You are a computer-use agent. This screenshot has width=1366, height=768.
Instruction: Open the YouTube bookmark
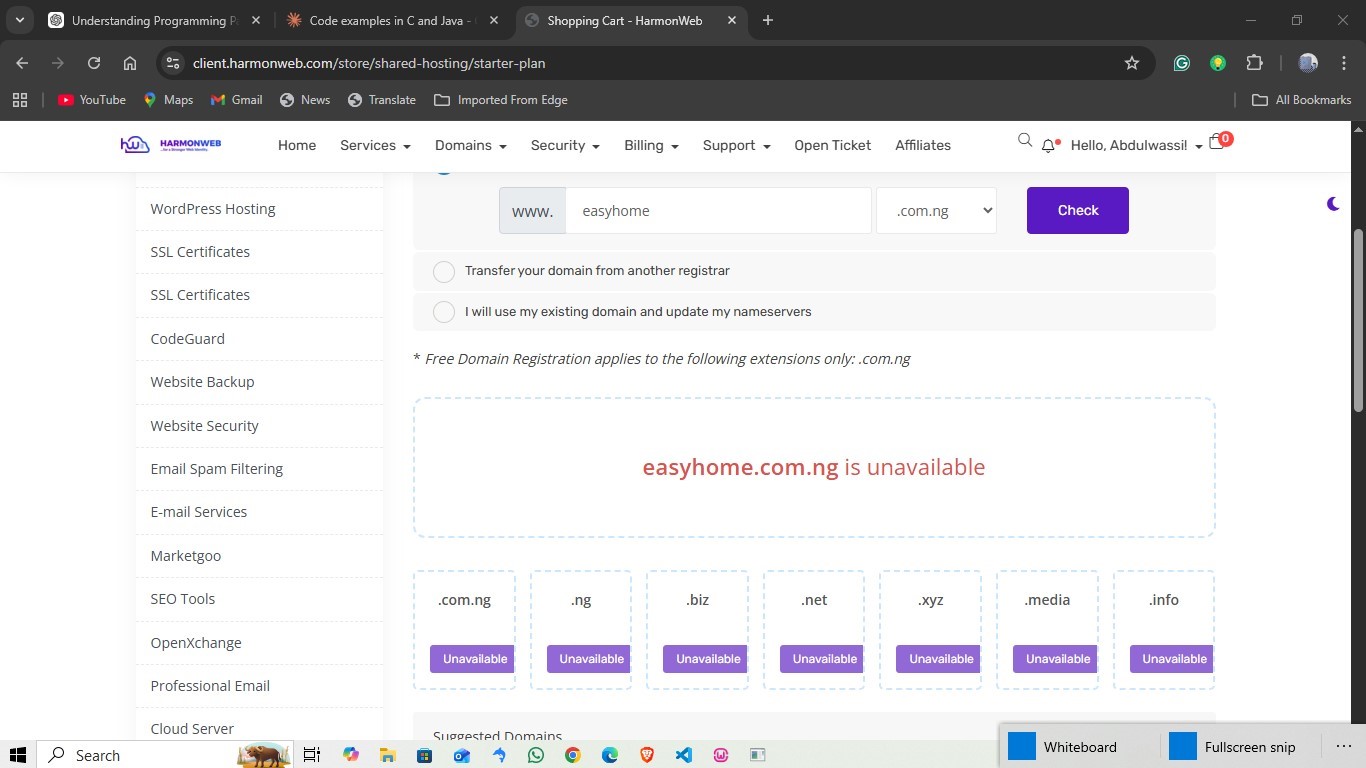click(92, 100)
